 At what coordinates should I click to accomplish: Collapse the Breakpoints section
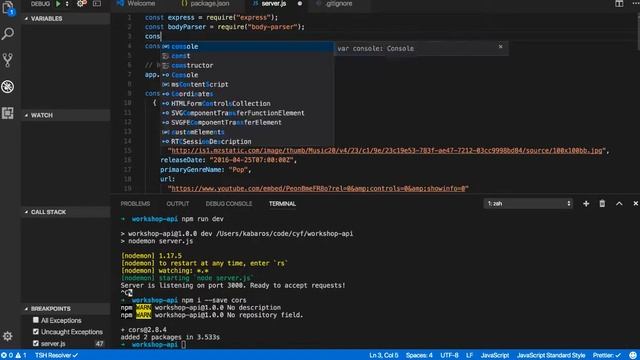(66, 309)
